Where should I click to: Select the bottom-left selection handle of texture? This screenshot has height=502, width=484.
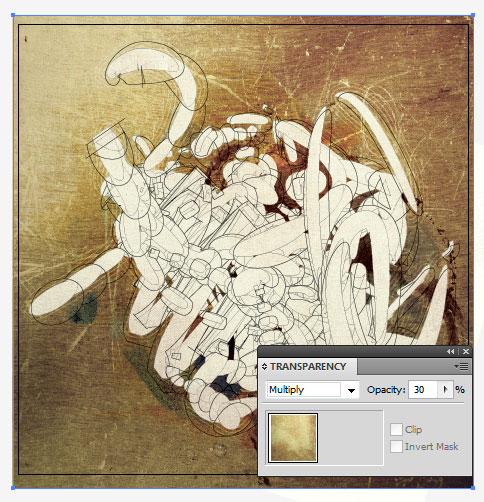tap(13, 488)
